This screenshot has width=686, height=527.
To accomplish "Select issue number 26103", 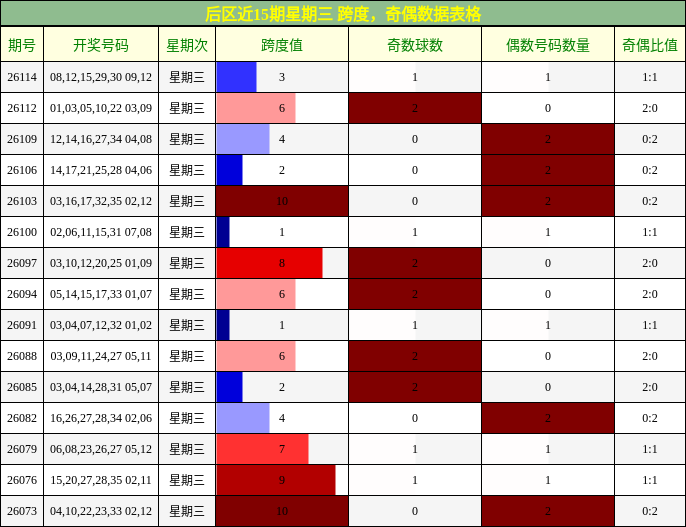I will coord(22,201).
